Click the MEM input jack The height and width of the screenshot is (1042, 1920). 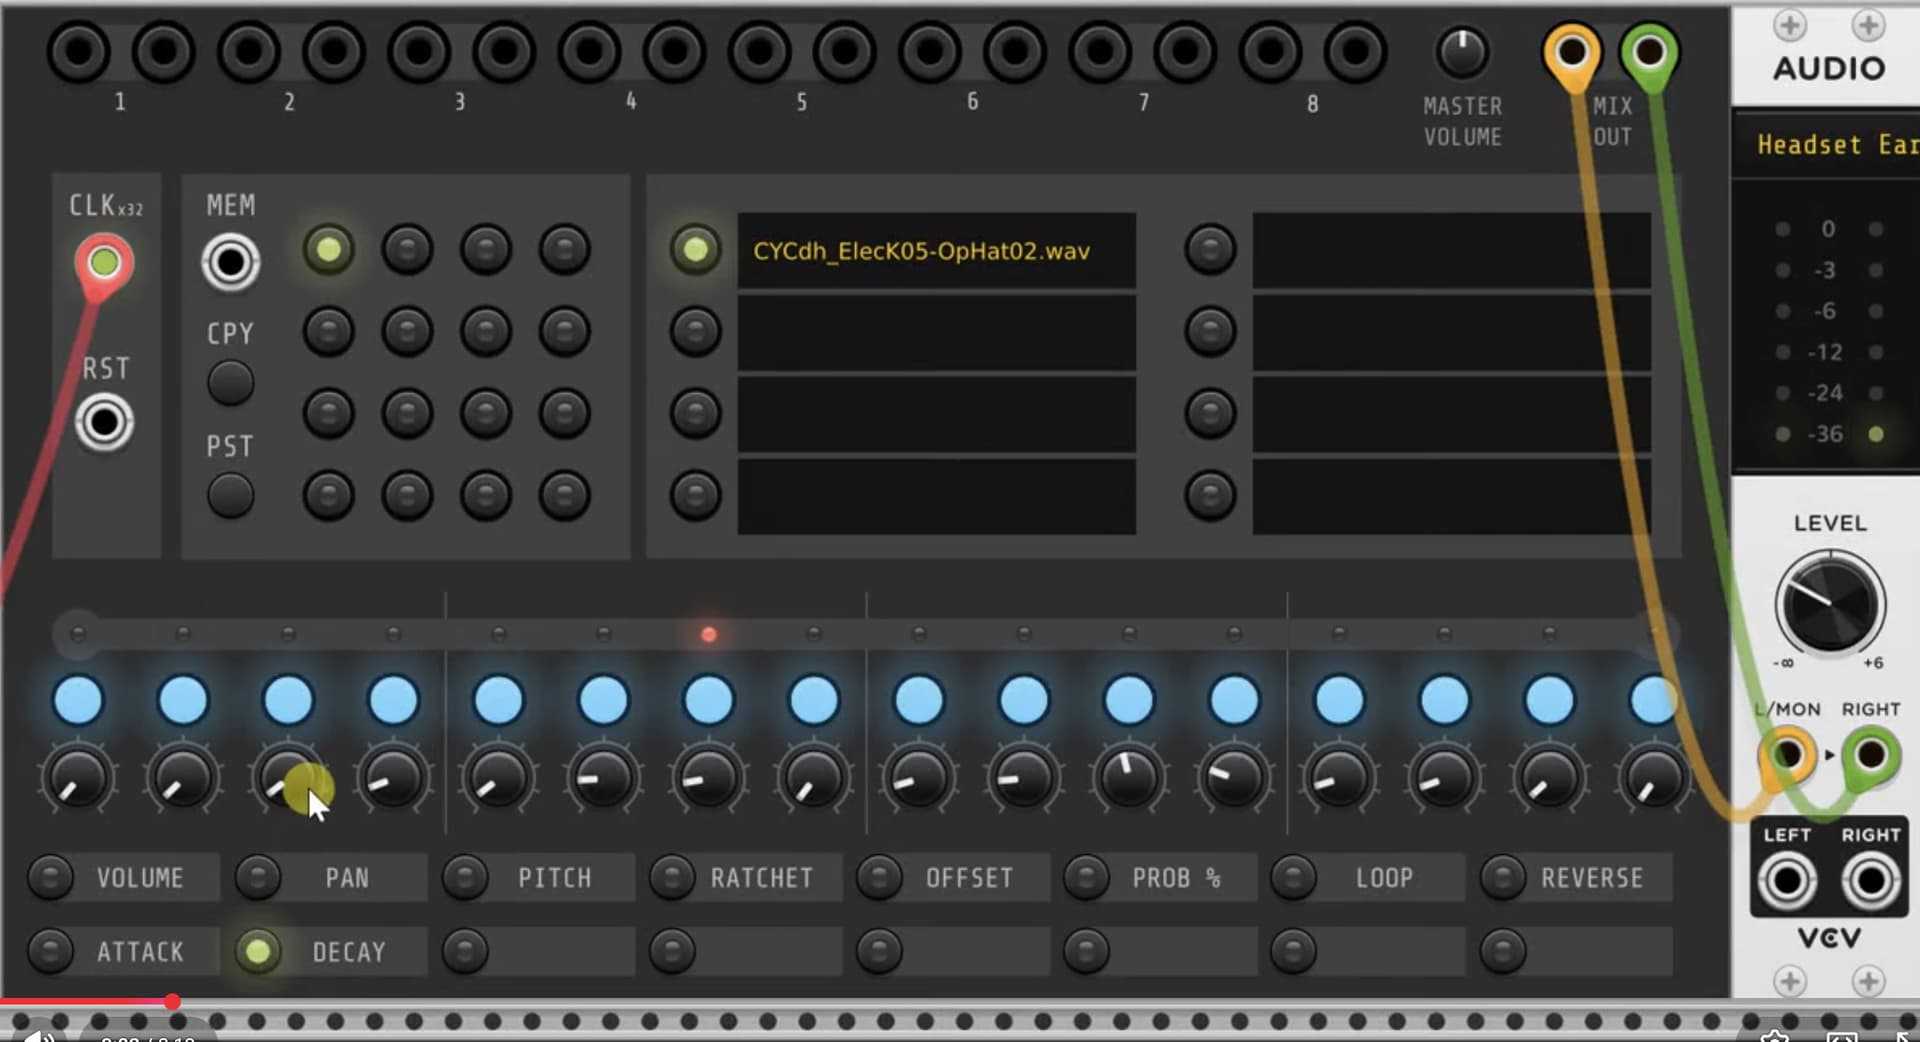pos(230,262)
